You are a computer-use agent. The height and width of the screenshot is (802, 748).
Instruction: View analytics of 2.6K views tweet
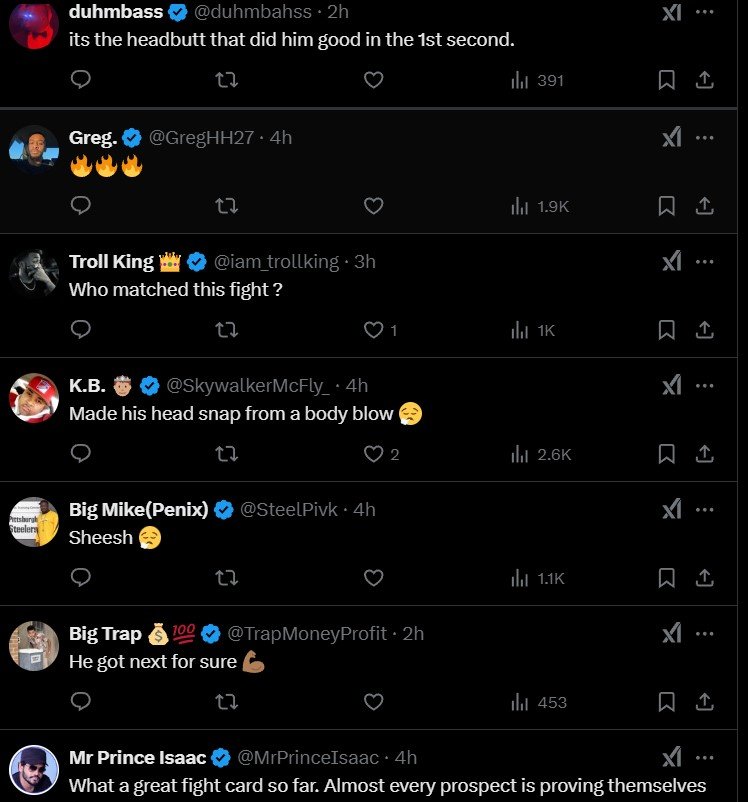click(x=540, y=454)
